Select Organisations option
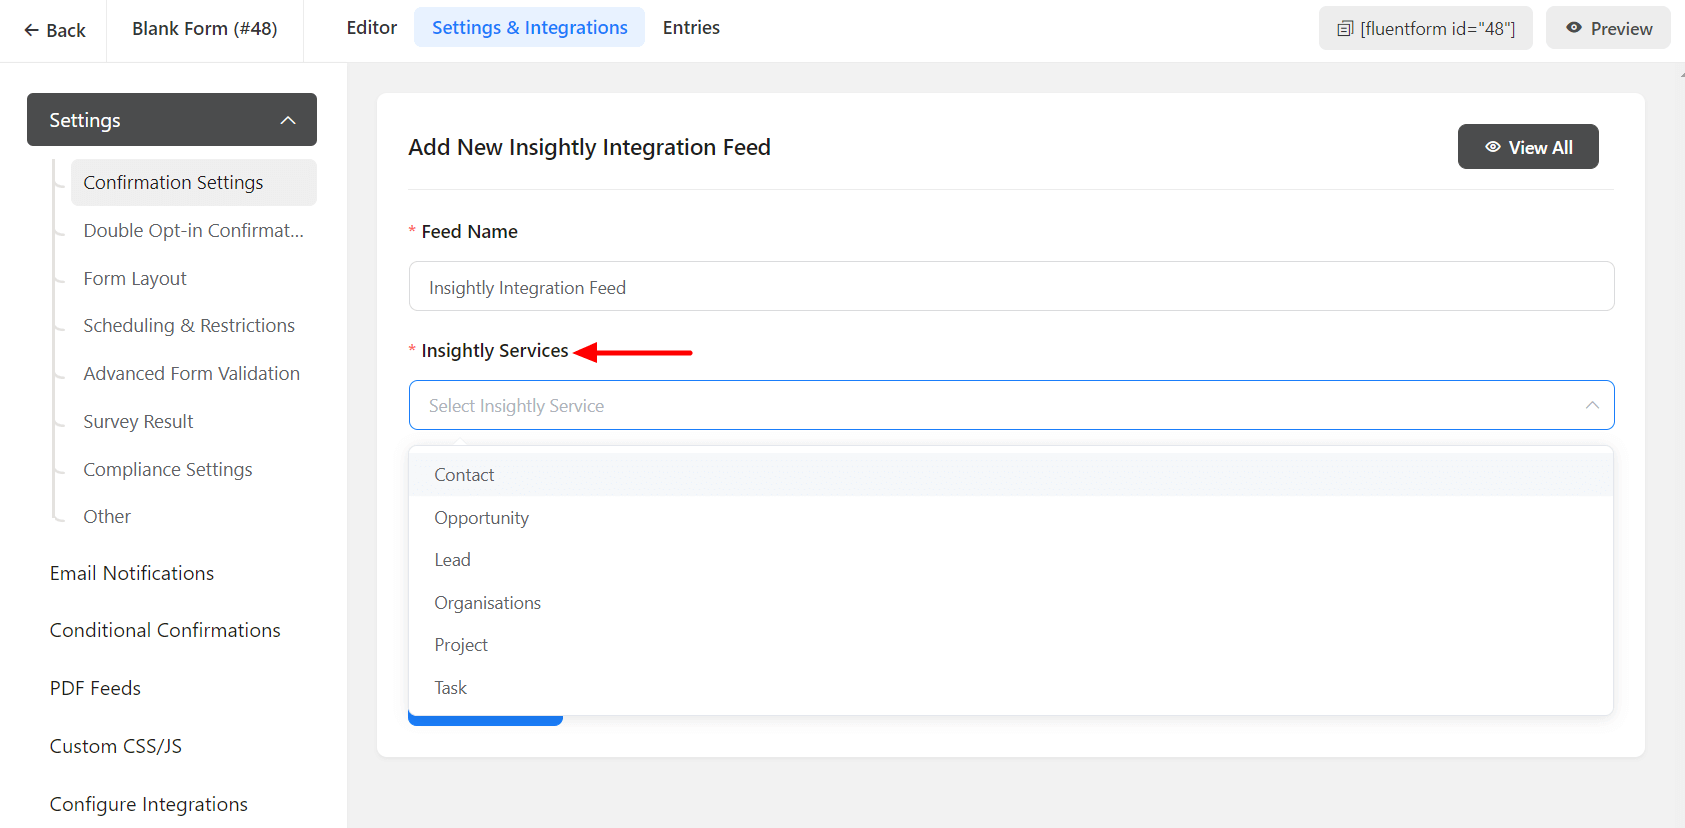Image resolution: width=1685 pixels, height=828 pixels. pyautogui.click(x=487, y=603)
